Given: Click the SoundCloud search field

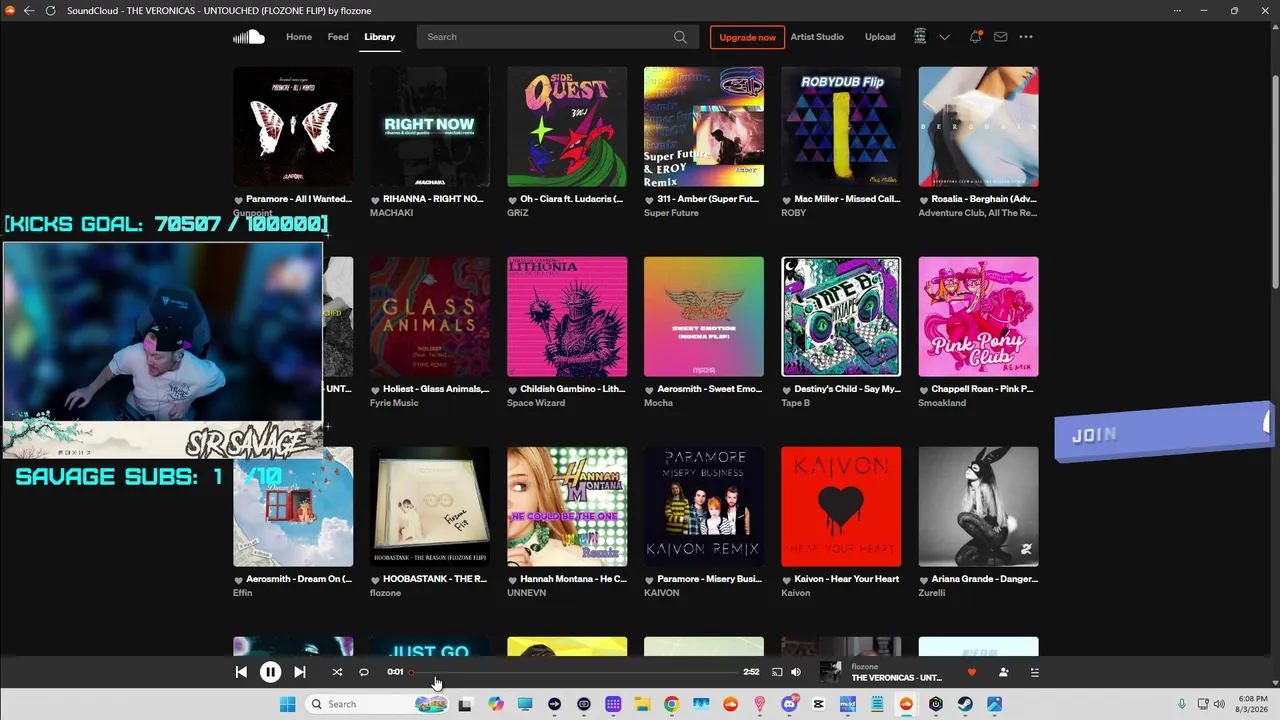Looking at the screenshot, I should coord(555,37).
